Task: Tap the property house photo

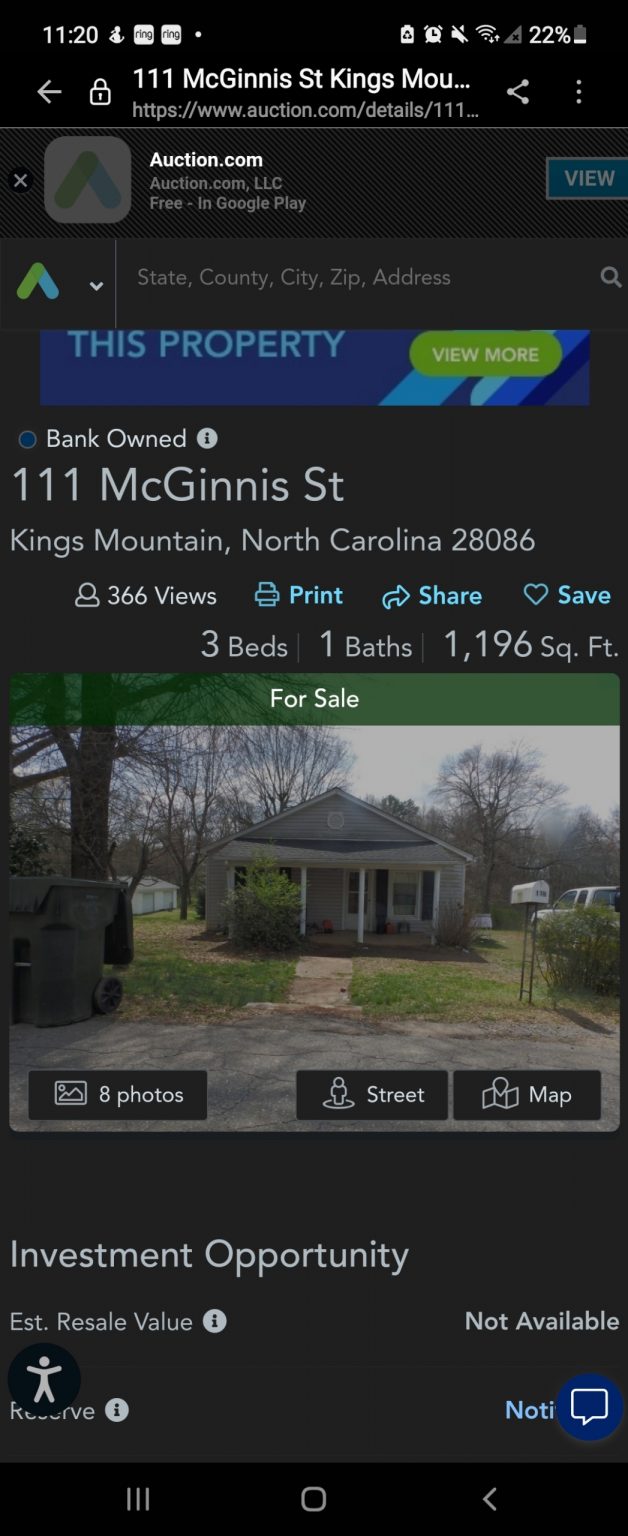Action: click(314, 900)
